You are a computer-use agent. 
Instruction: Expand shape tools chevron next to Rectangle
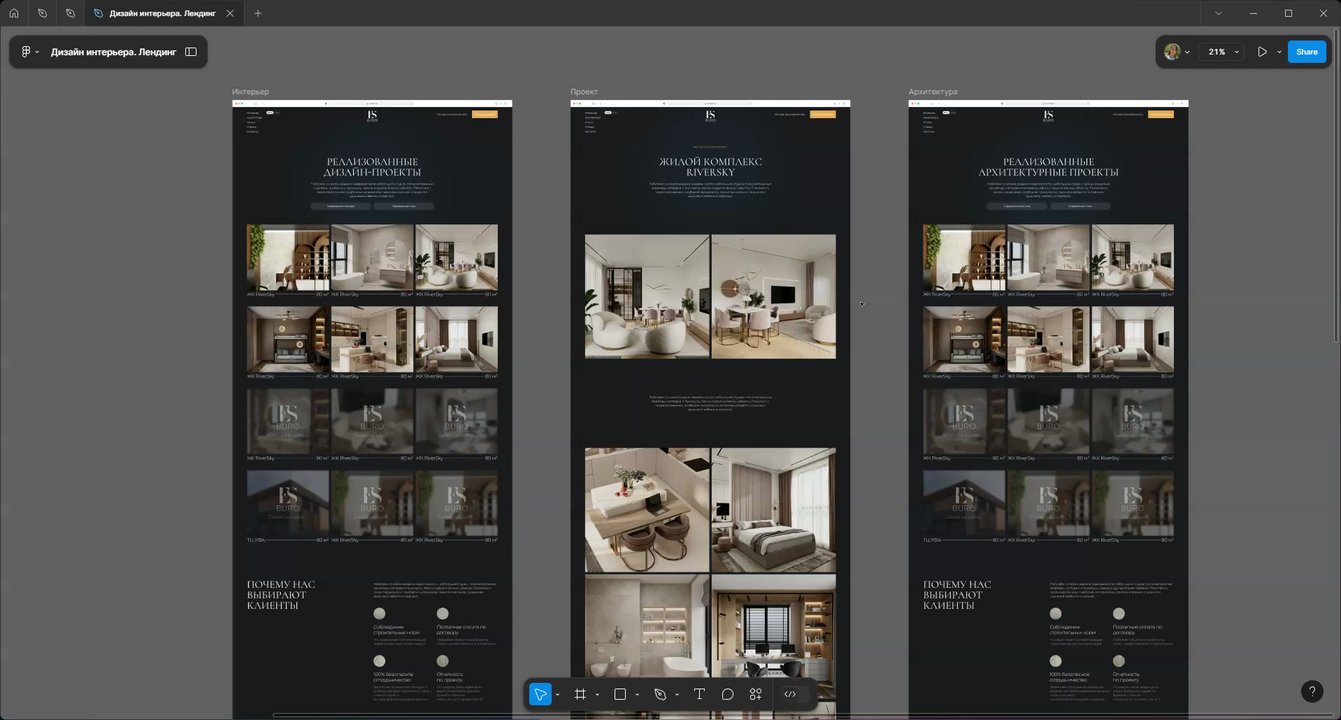point(637,695)
